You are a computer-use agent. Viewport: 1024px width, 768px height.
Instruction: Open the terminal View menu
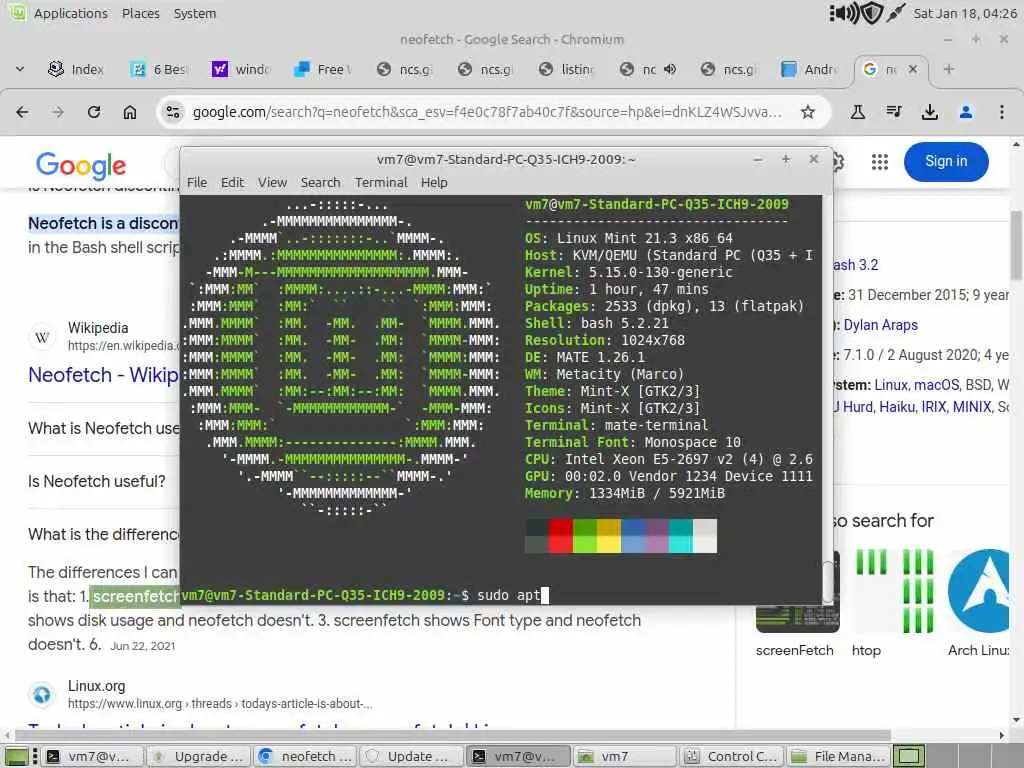(272, 183)
